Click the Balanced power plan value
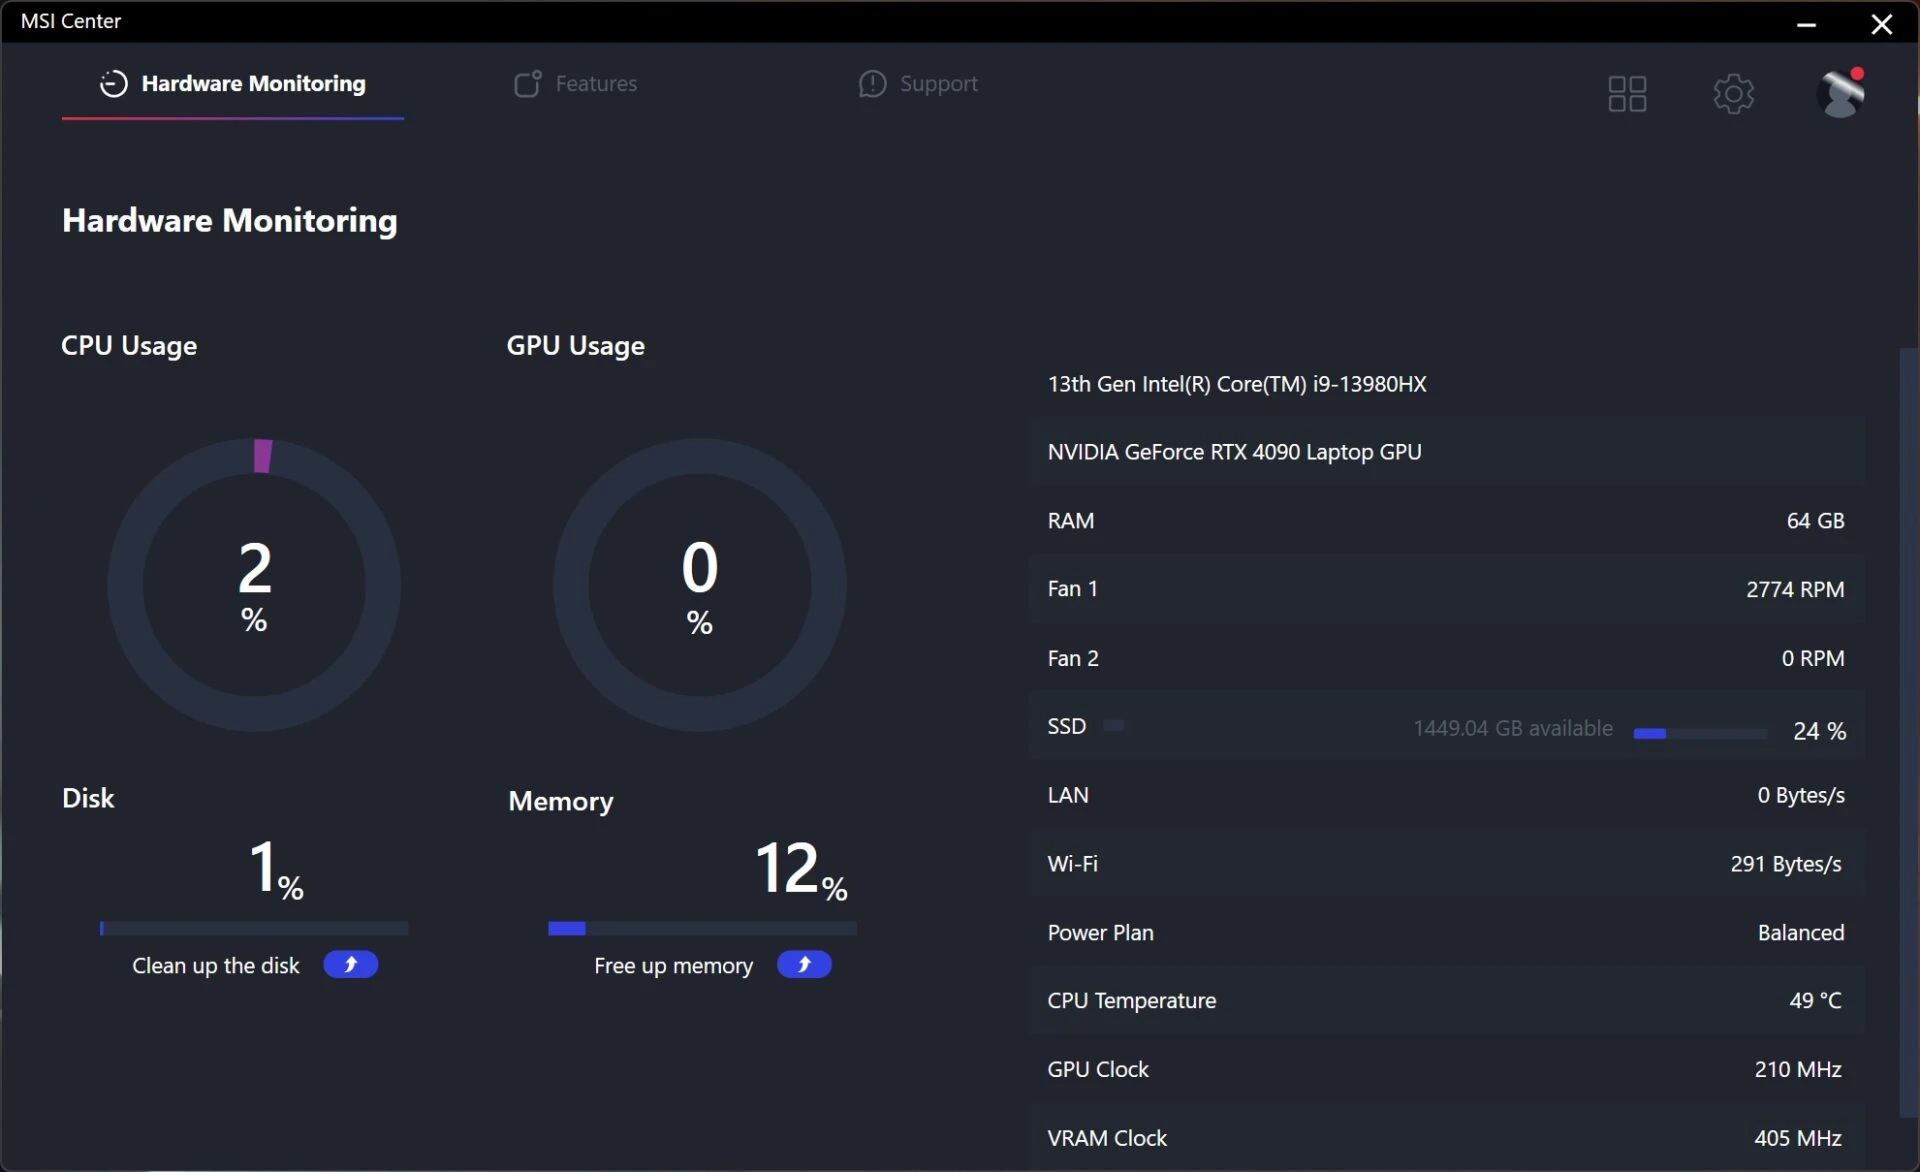Viewport: 1920px width, 1172px height. (1801, 933)
